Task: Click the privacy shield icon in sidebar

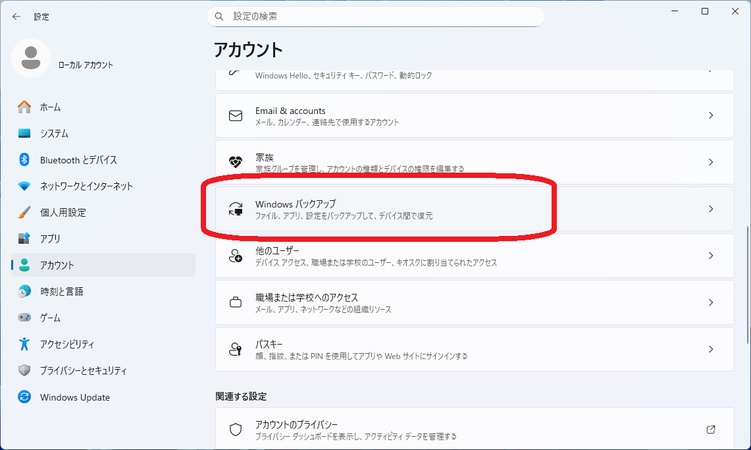Action: click(24, 370)
